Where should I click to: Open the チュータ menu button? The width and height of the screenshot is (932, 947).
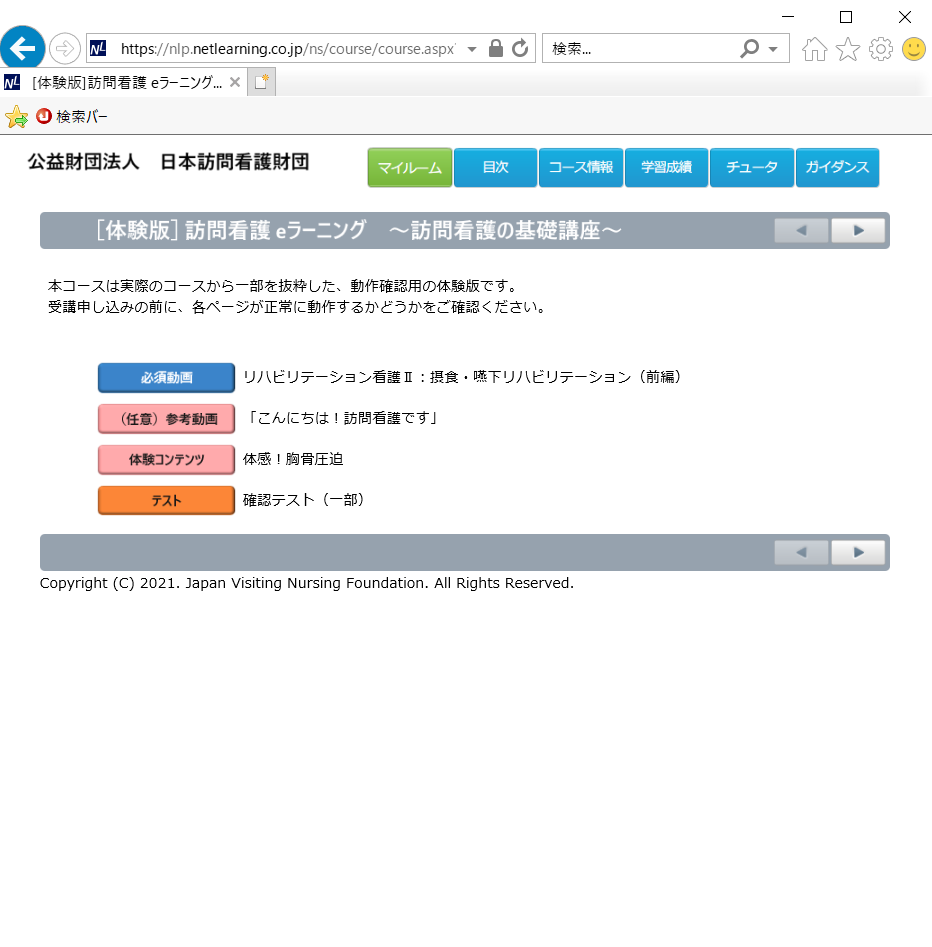coord(751,167)
